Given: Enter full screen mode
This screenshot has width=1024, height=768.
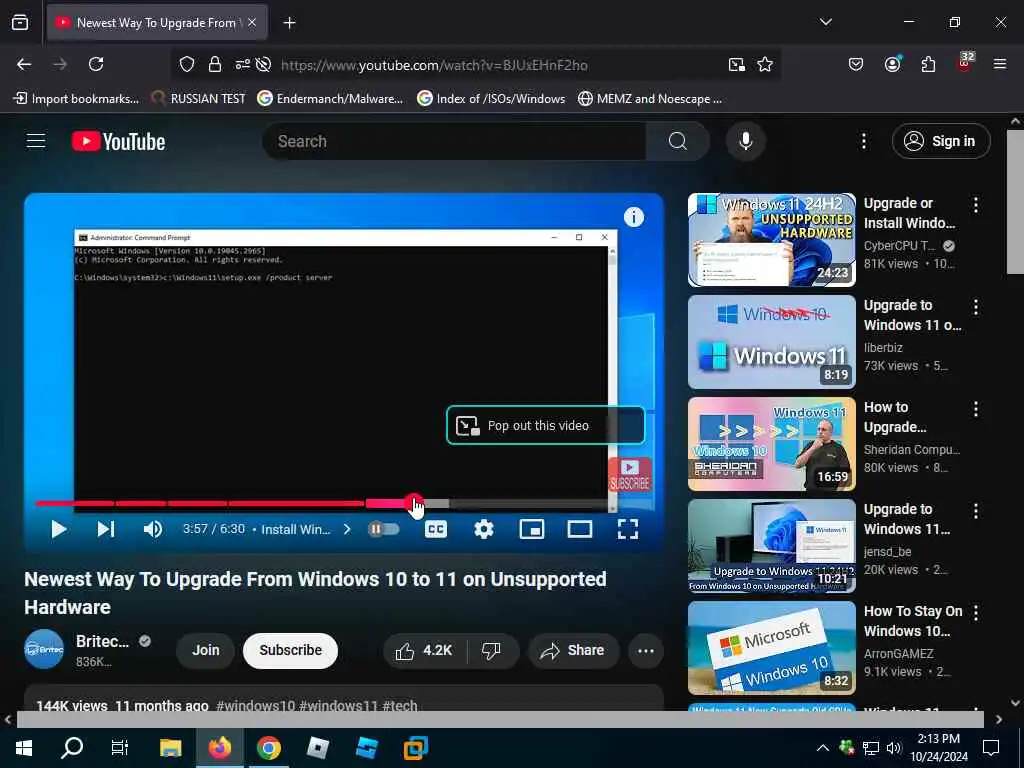Looking at the screenshot, I should [628, 529].
